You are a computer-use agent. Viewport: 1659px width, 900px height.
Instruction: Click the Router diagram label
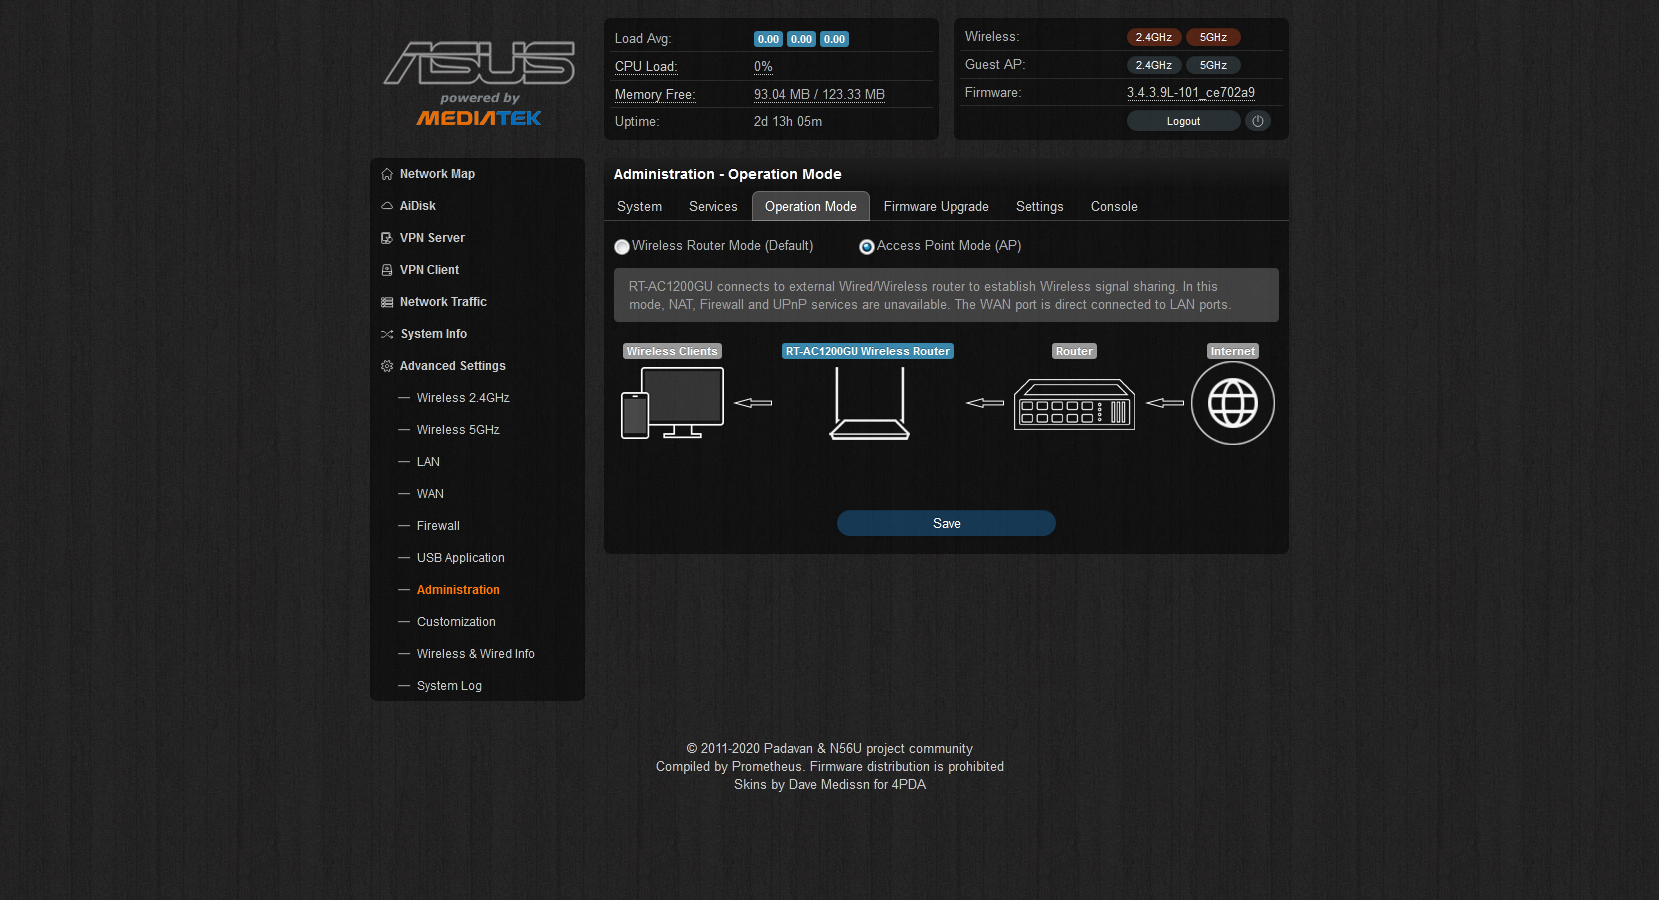1074,351
